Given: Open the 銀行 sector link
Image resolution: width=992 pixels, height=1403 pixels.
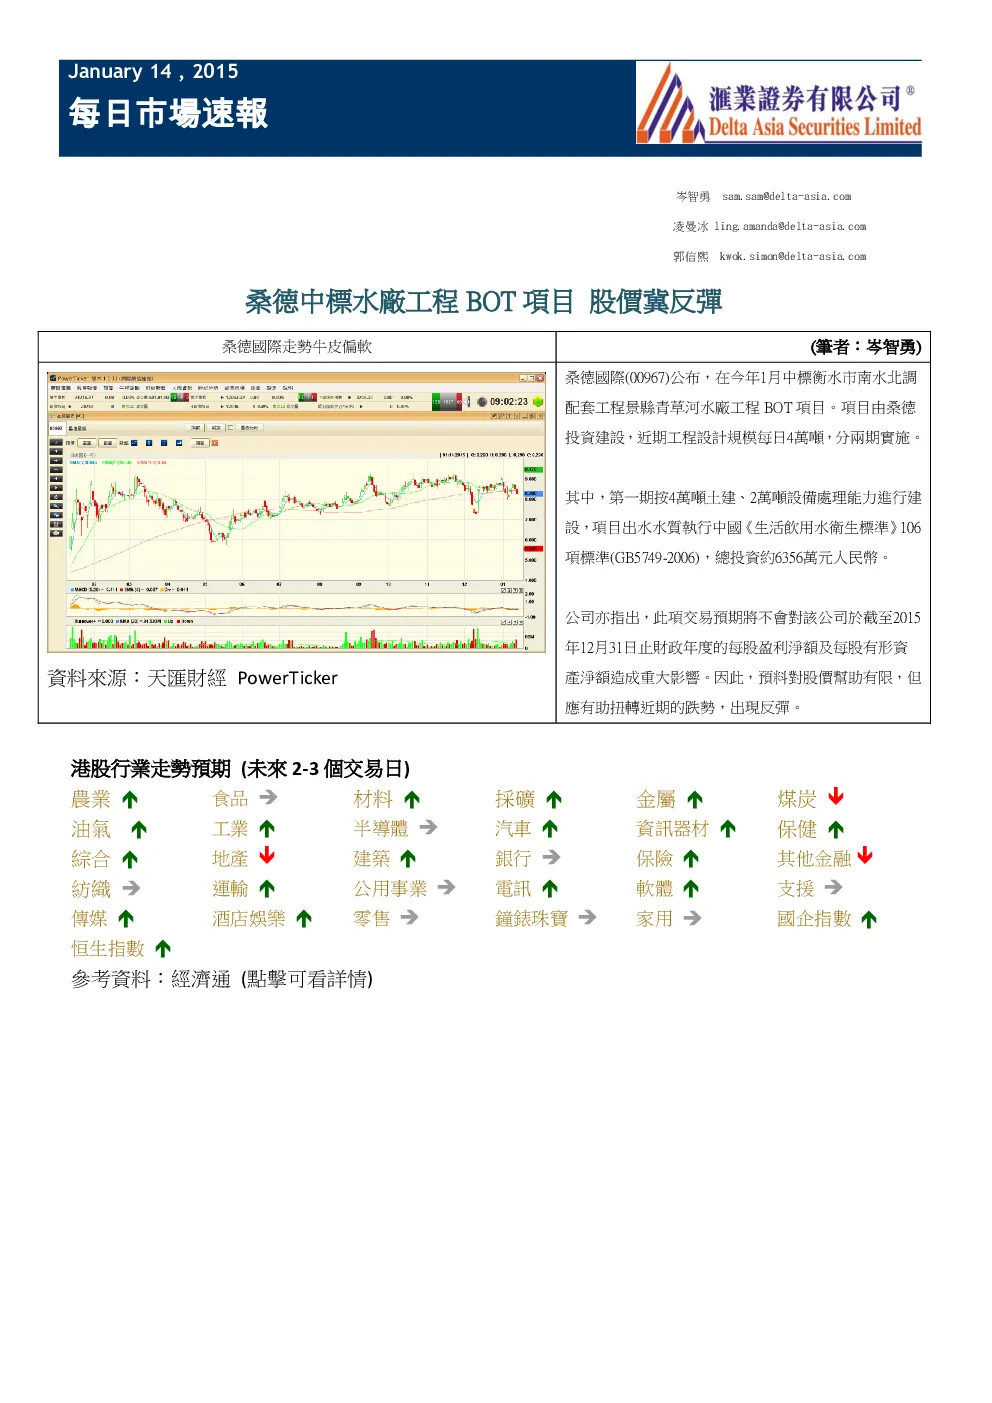Looking at the screenshot, I should (513, 859).
